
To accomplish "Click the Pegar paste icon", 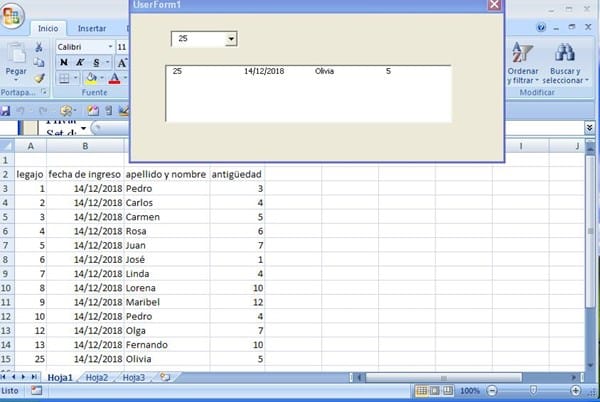I will tap(16, 54).
